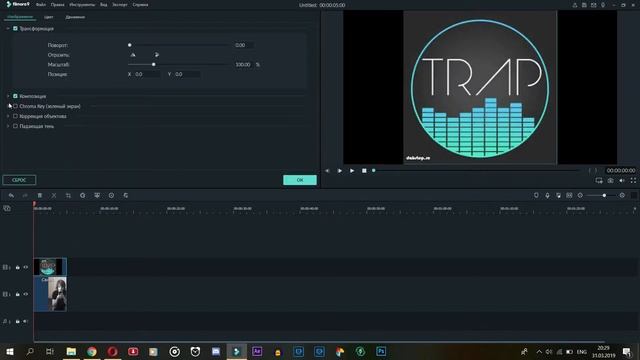Confirm with the OK button
The height and width of the screenshot is (360, 640).
tap(300, 180)
